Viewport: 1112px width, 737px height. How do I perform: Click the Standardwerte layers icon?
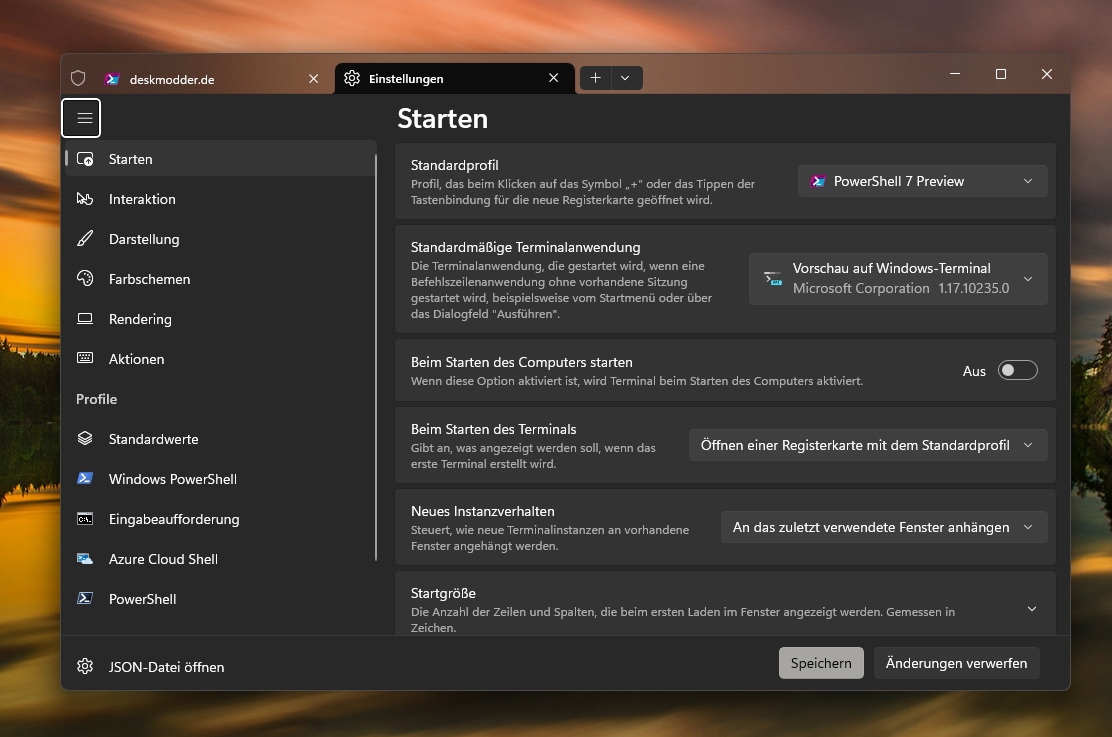85,438
